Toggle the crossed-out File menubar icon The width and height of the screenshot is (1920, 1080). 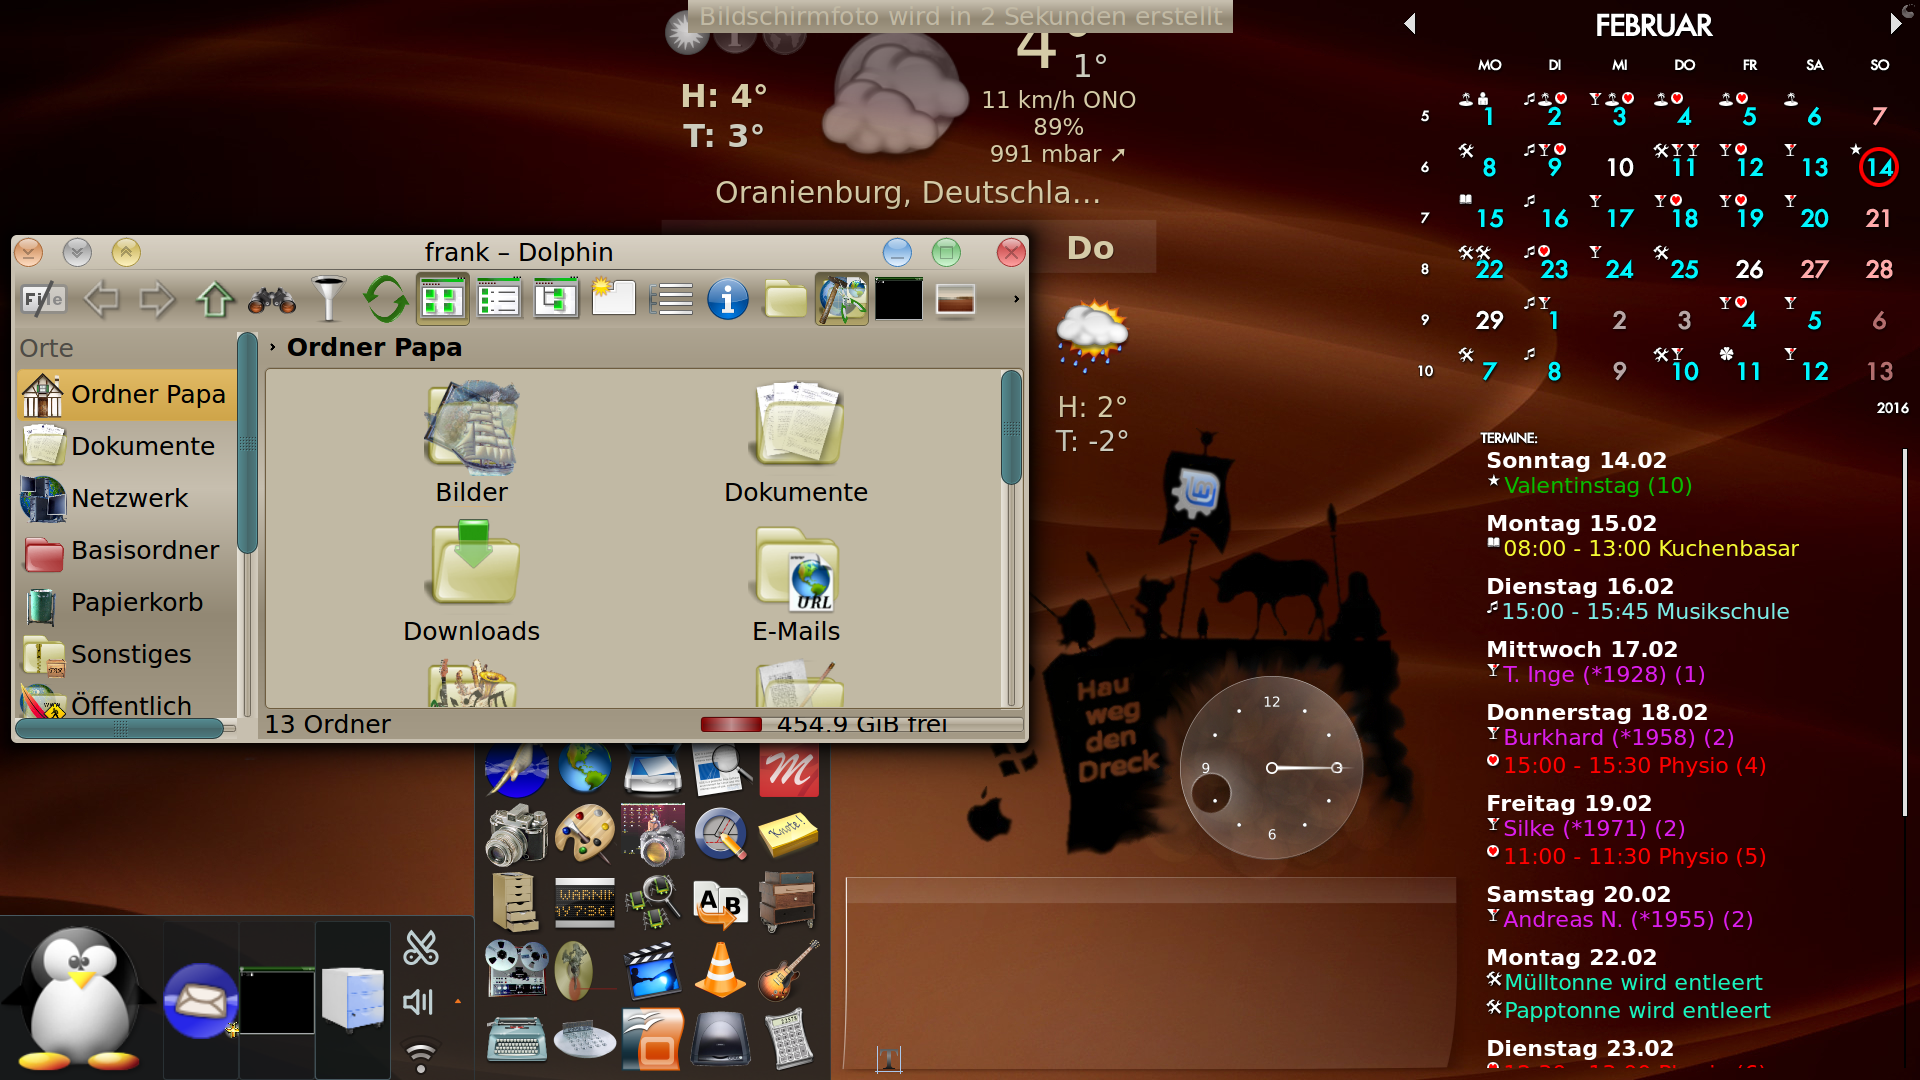(x=43, y=299)
